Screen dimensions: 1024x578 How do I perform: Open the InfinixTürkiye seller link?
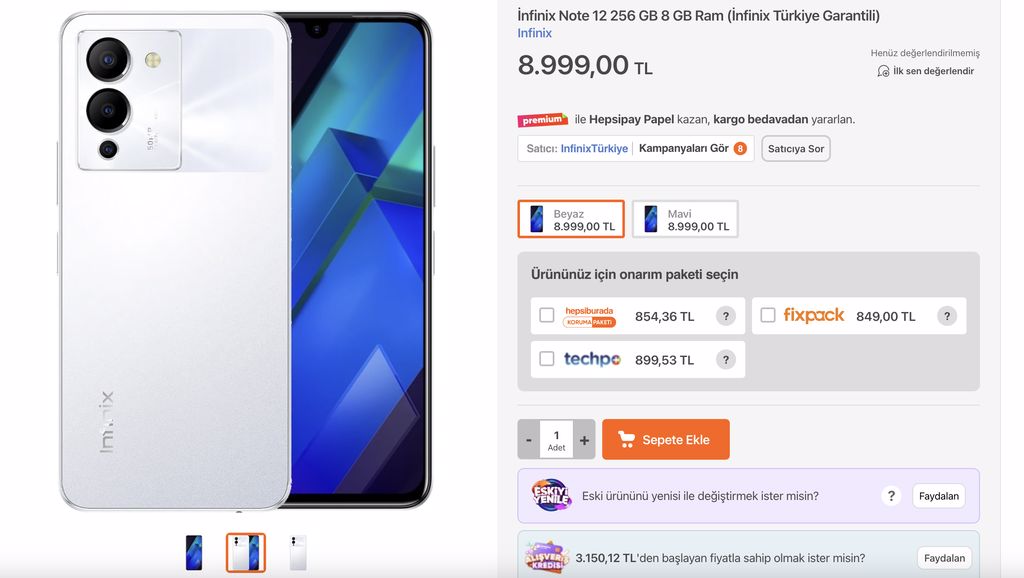594,148
